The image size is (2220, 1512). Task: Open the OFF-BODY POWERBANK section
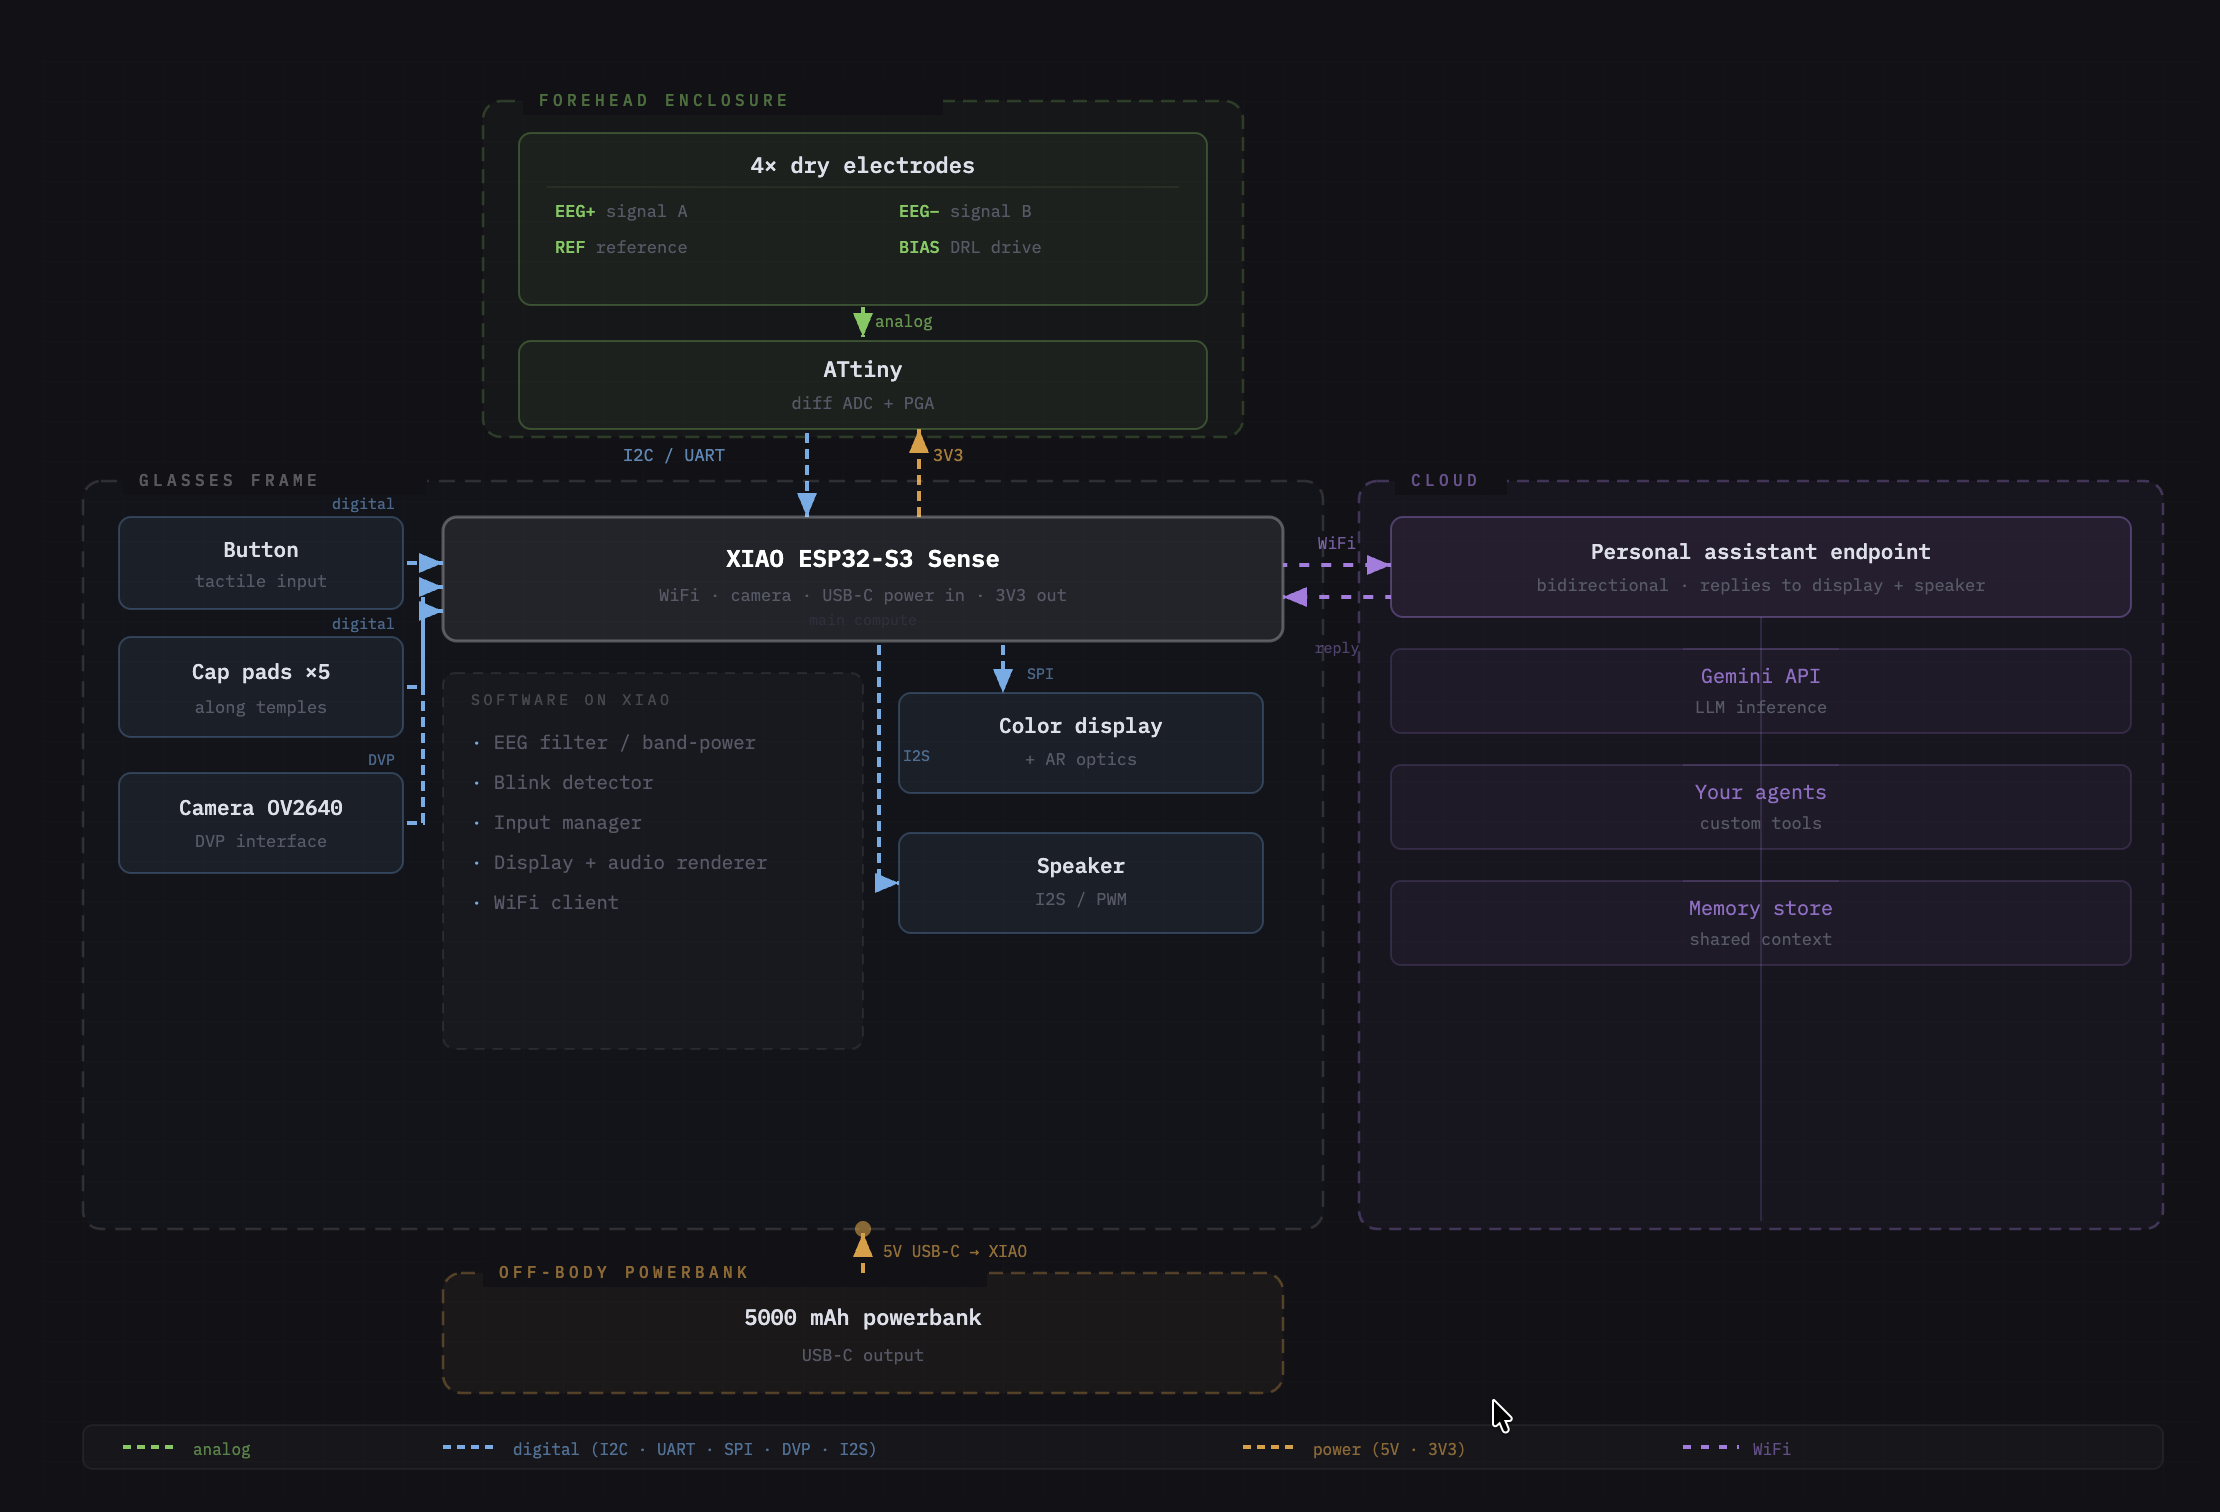coord(623,1272)
